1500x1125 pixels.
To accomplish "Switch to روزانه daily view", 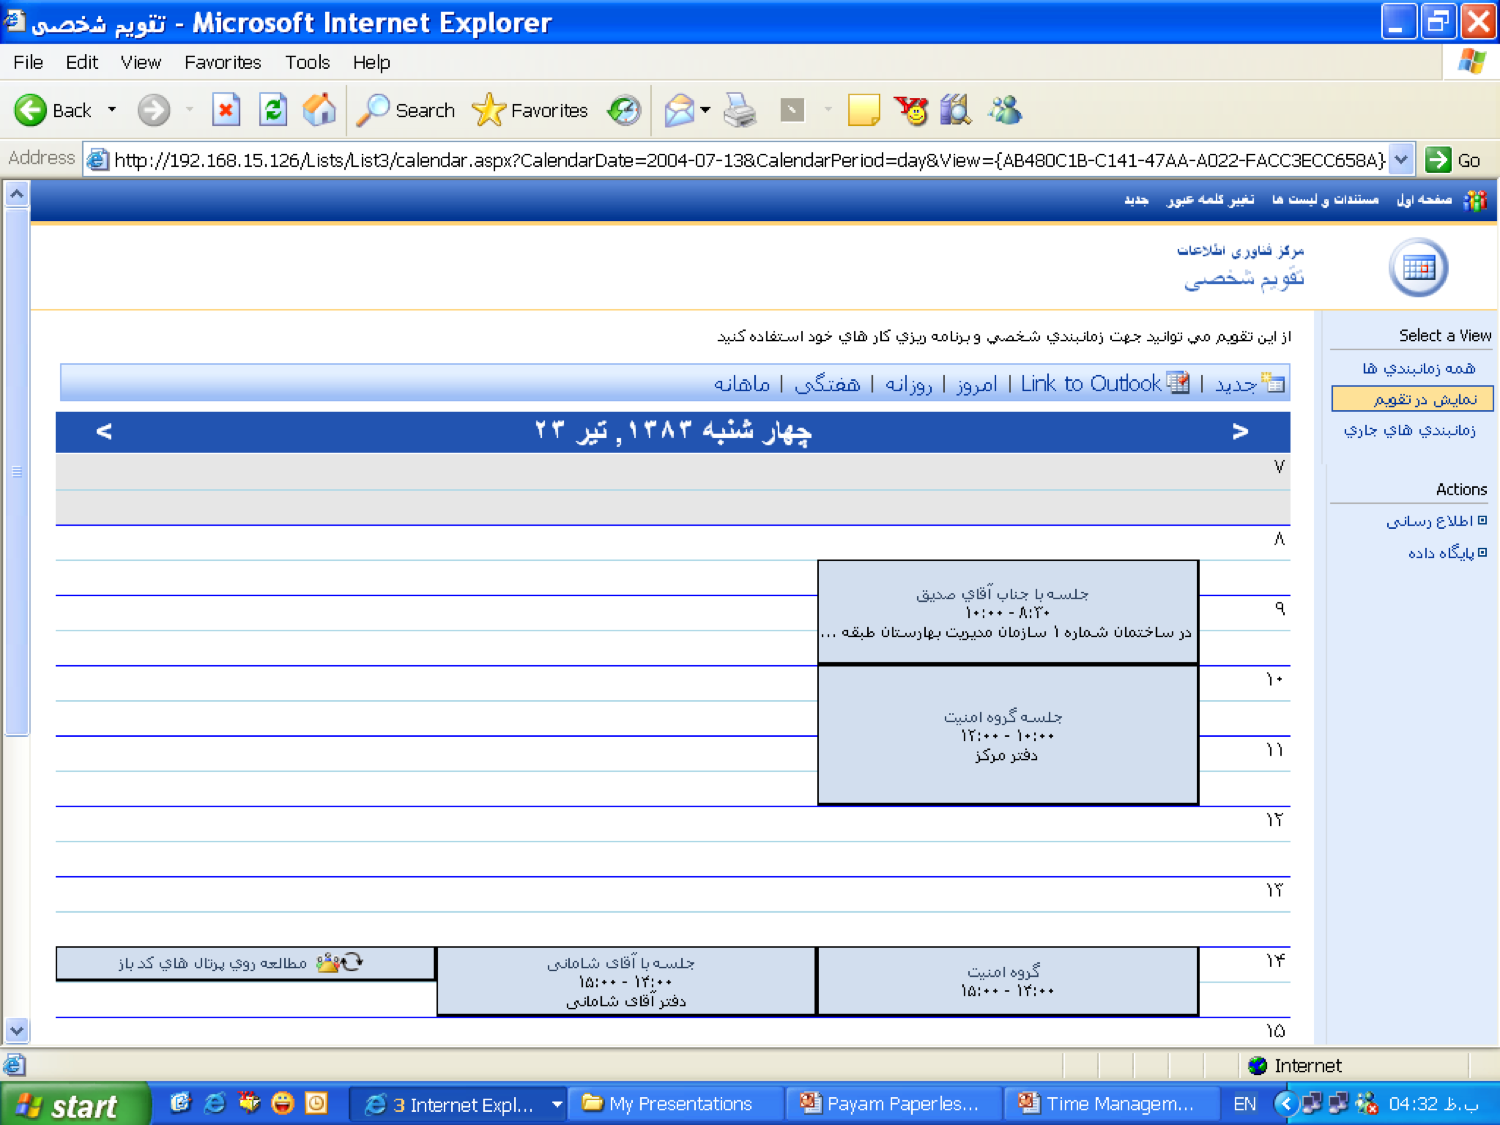I will [x=909, y=384].
